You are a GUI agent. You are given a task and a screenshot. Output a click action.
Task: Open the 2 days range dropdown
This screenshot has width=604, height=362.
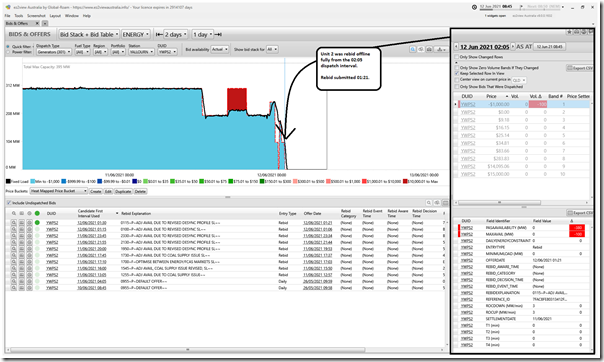click(175, 34)
